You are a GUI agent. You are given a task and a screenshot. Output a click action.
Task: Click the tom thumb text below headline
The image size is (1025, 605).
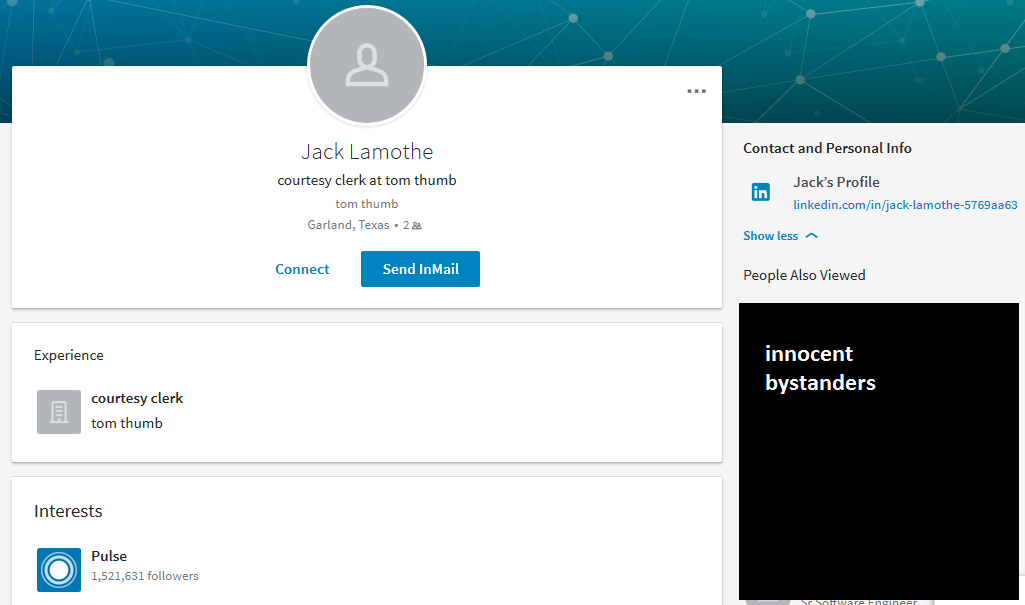pyautogui.click(x=367, y=204)
